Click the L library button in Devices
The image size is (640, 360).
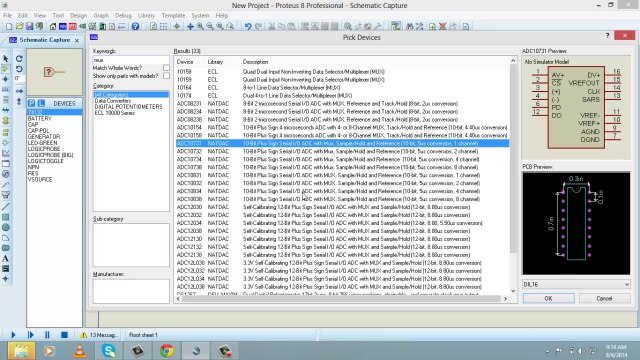41,103
